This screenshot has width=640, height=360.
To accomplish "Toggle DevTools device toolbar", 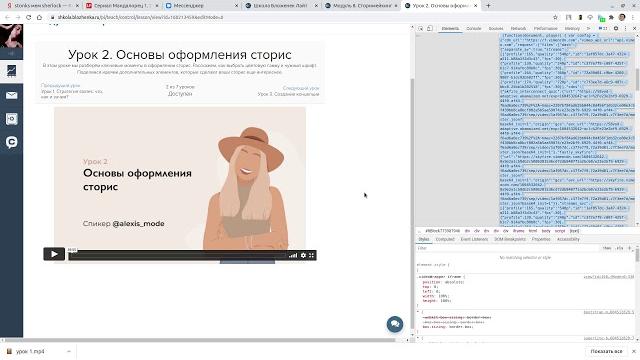I will coord(430,28).
